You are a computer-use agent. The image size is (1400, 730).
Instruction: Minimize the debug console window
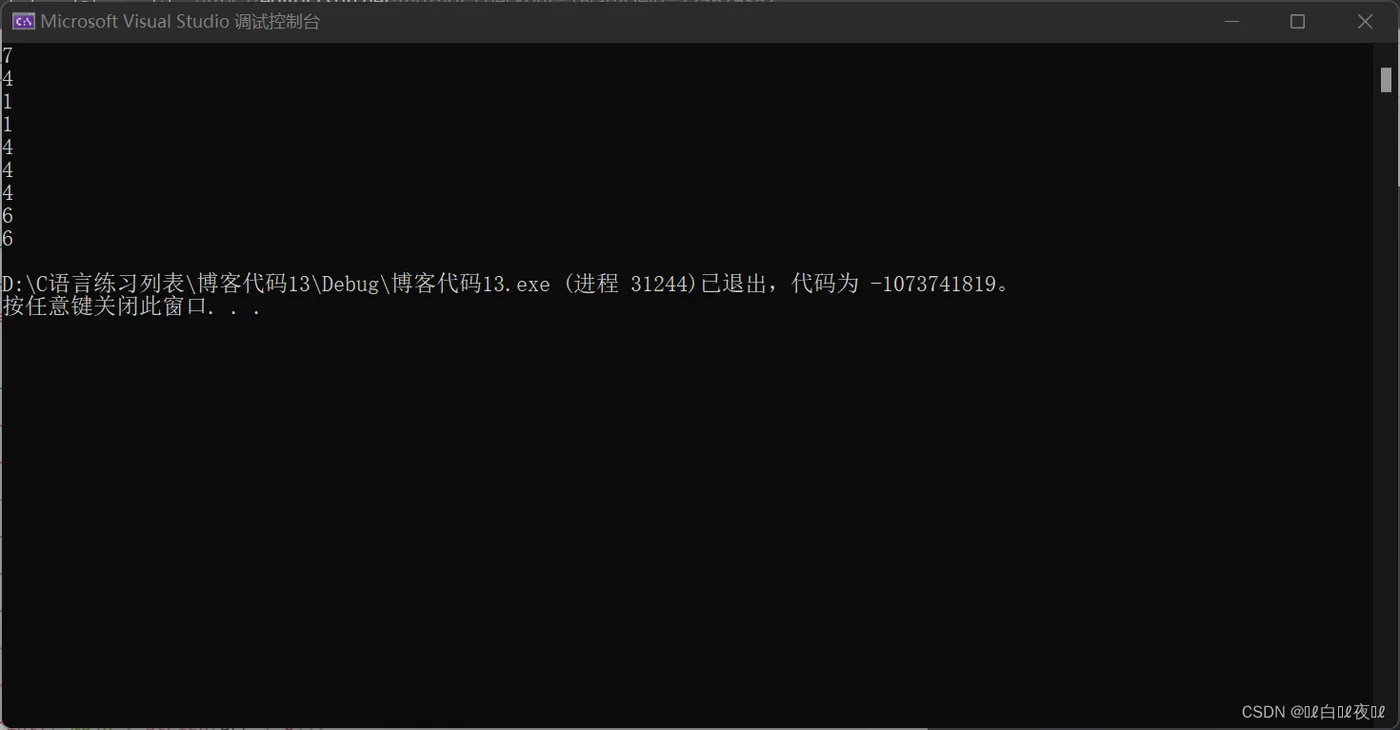[x=1230, y=21]
